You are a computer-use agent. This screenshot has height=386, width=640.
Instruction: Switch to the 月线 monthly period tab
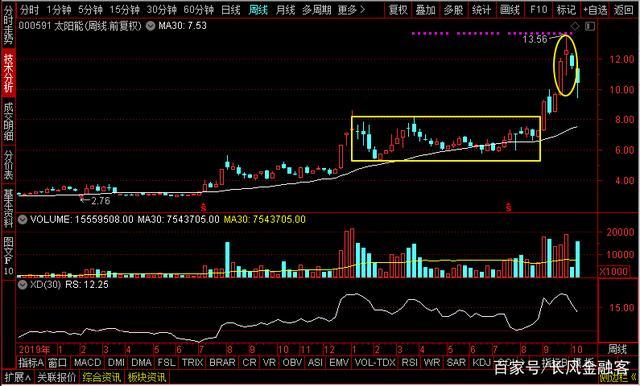pos(285,9)
